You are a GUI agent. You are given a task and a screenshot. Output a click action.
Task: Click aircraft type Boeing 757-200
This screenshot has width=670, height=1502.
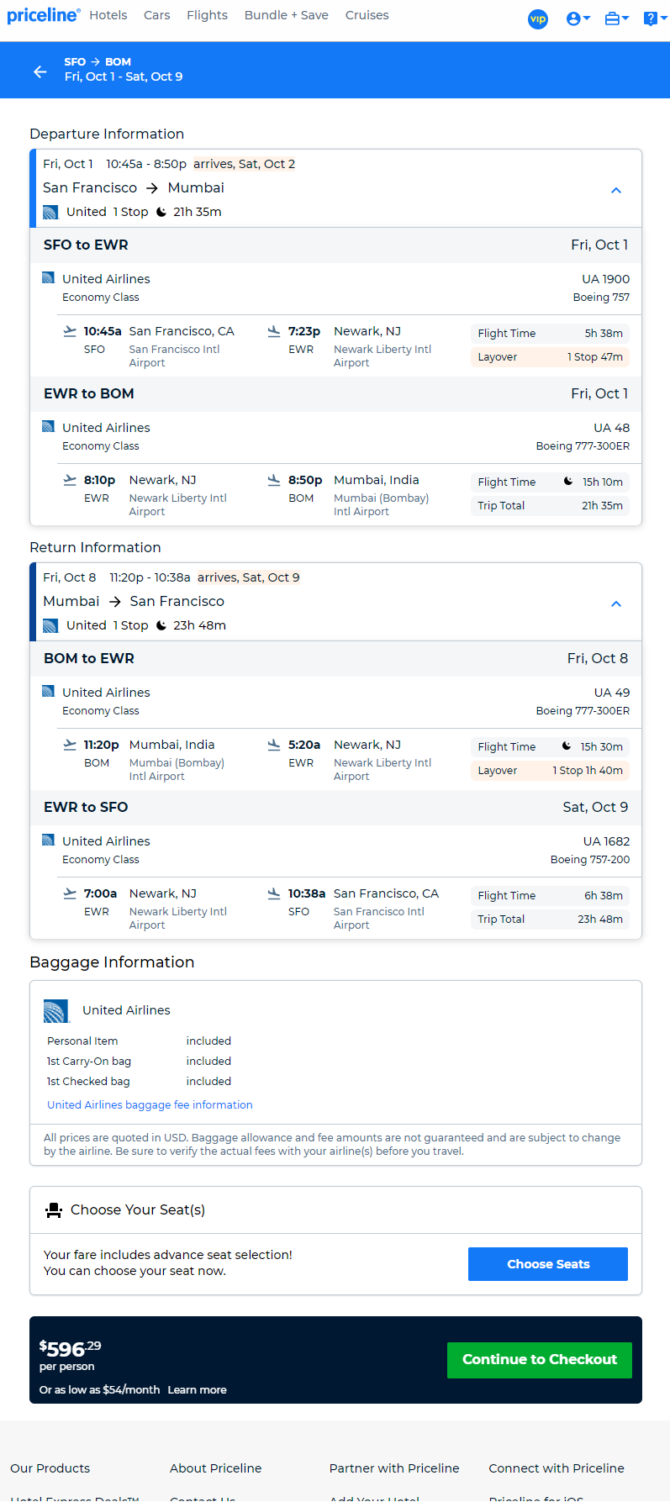590,860
